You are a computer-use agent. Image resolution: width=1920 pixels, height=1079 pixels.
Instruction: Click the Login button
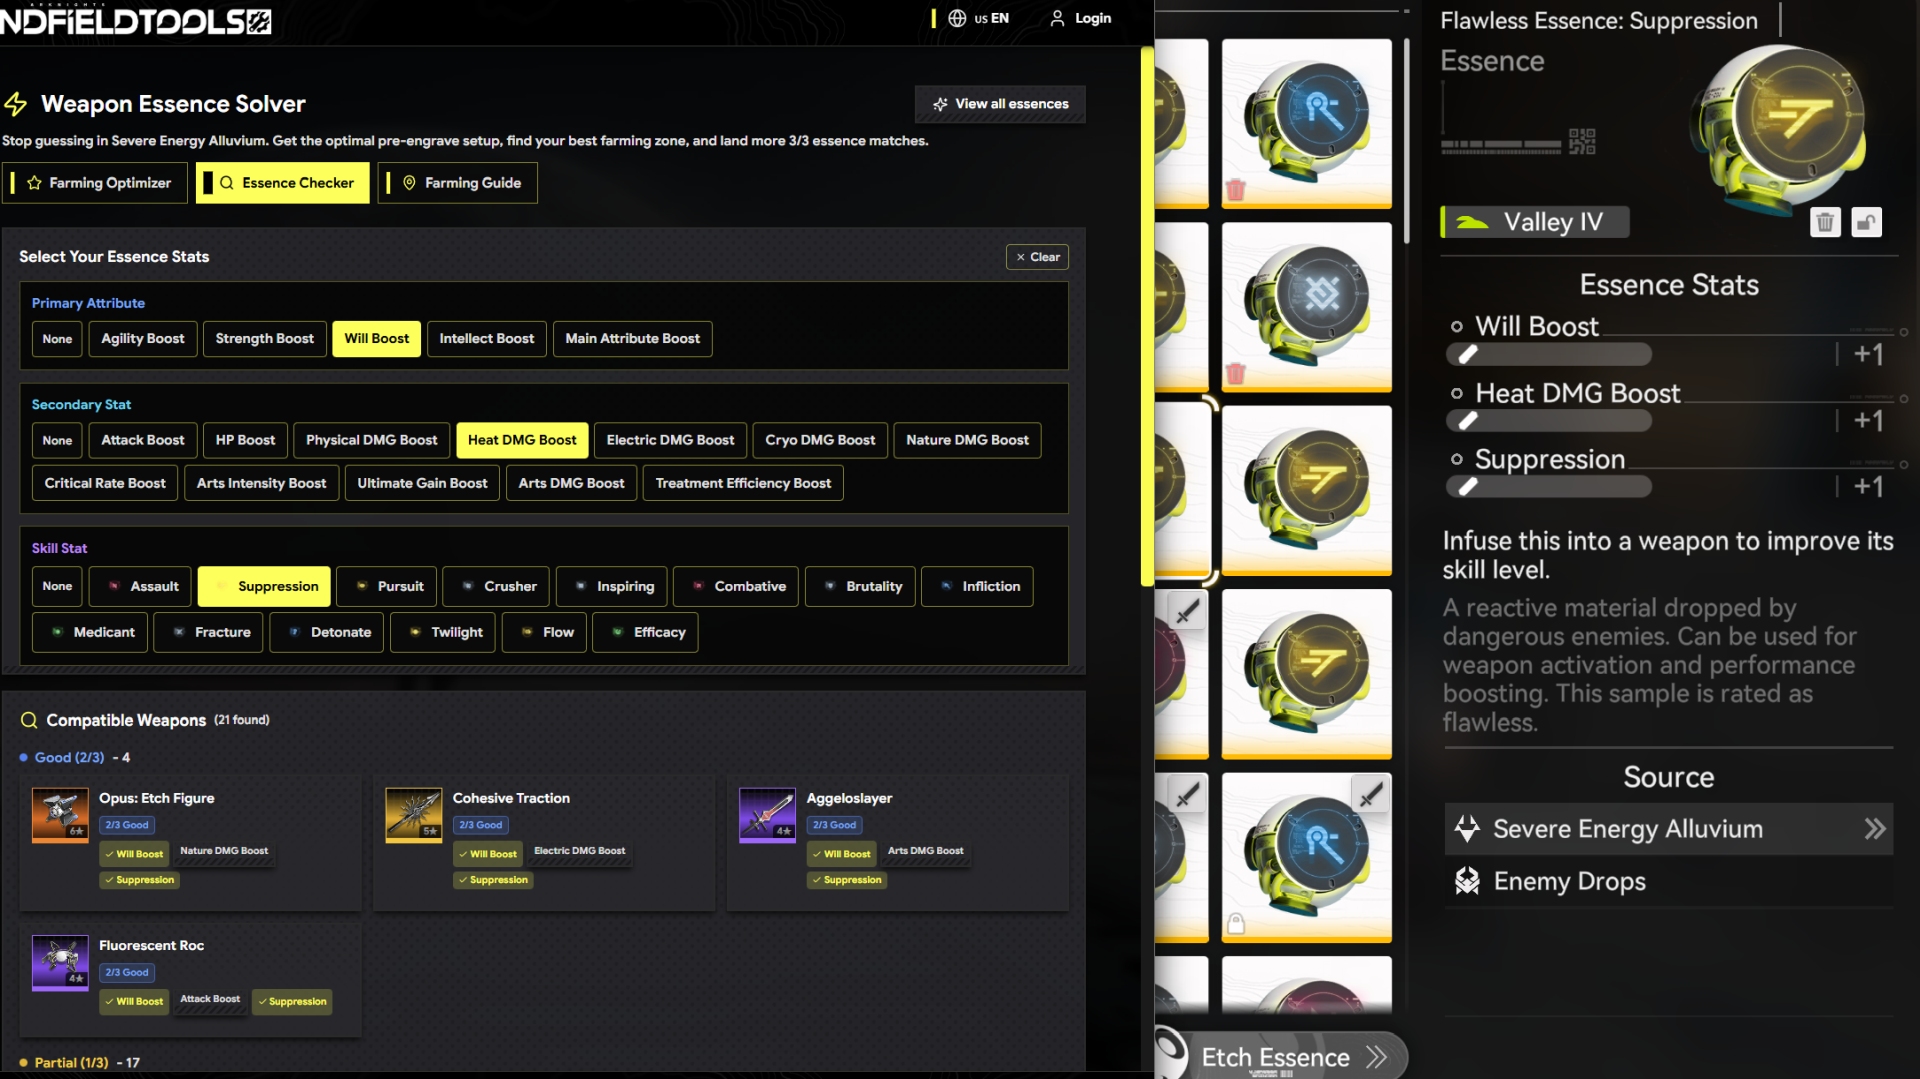[x=1081, y=18]
